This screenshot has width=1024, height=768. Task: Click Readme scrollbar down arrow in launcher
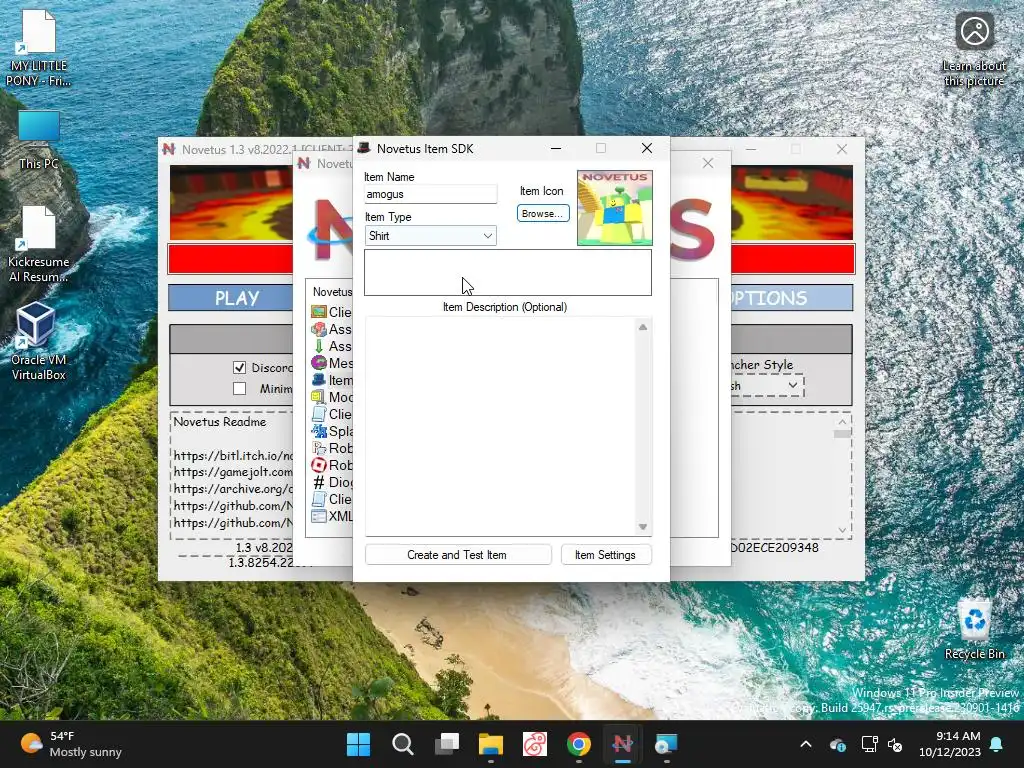[x=842, y=530]
